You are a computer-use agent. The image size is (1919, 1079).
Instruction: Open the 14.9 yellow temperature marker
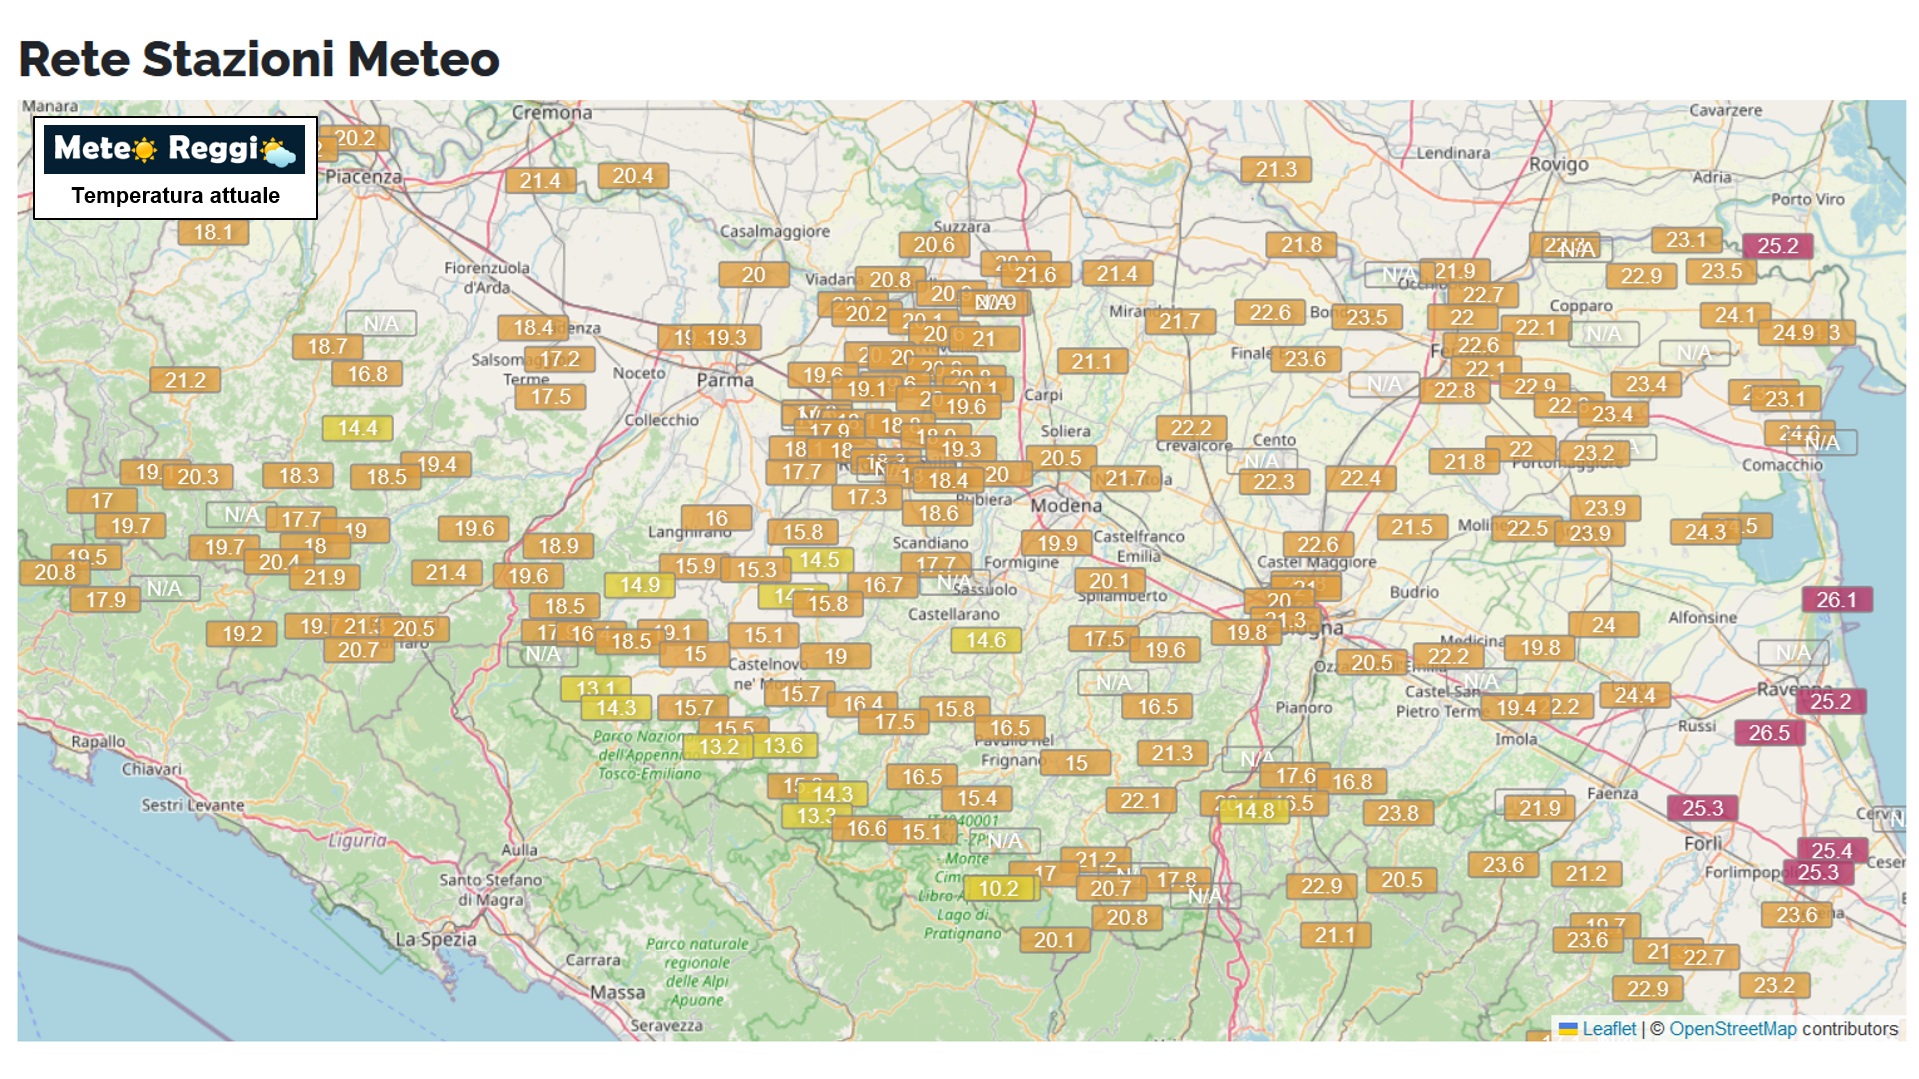(639, 585)
